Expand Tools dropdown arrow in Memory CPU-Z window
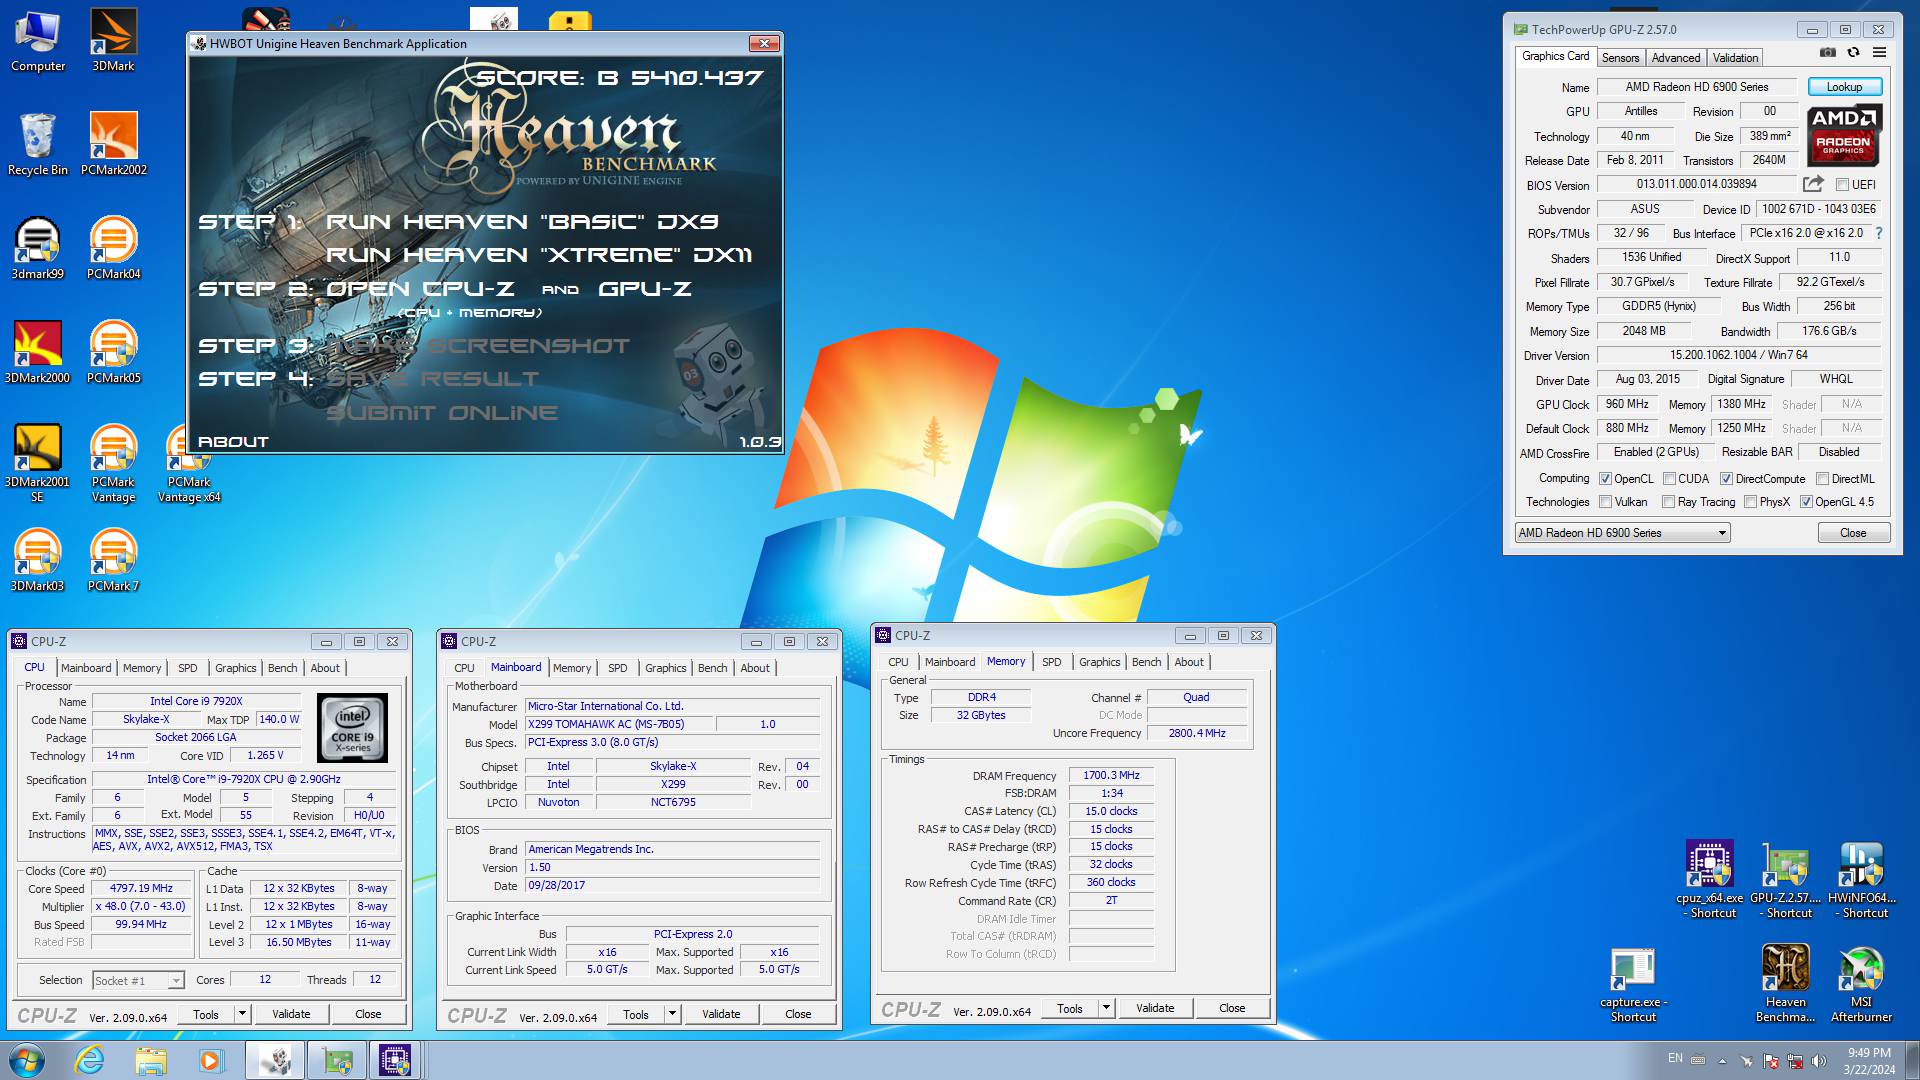 [1106, 1008]
